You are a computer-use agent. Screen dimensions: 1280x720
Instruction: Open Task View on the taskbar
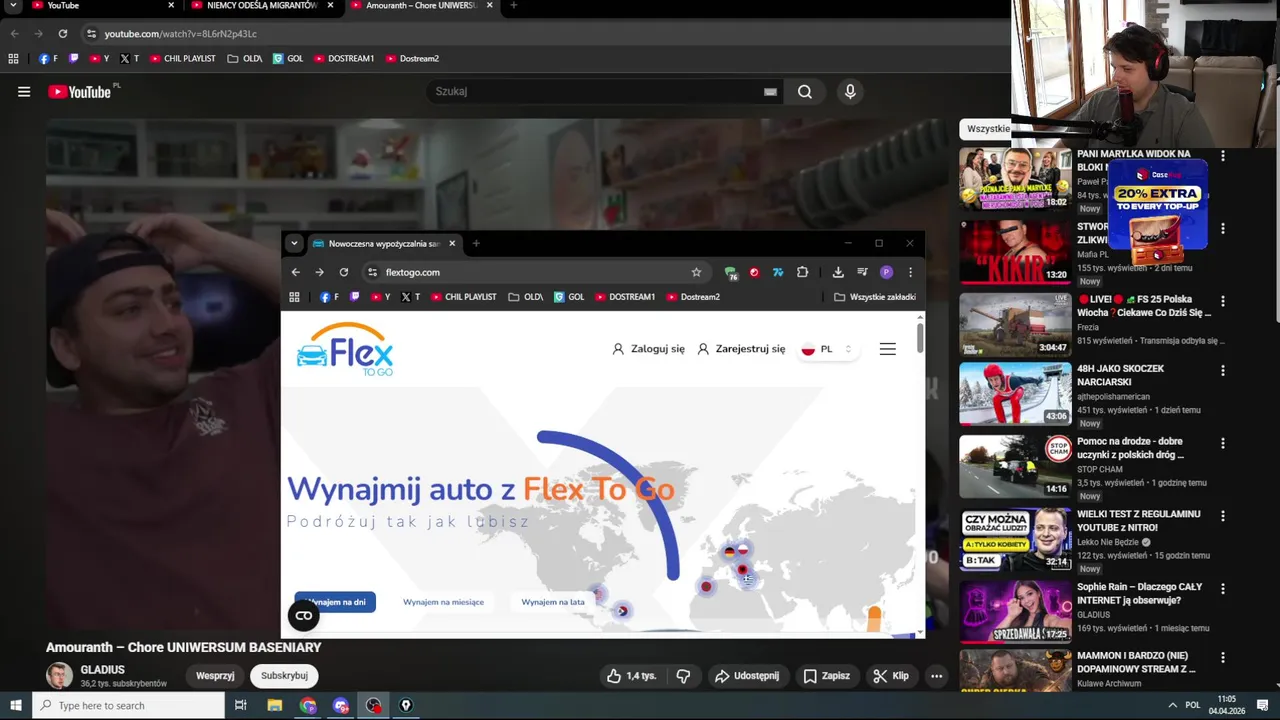240,705
